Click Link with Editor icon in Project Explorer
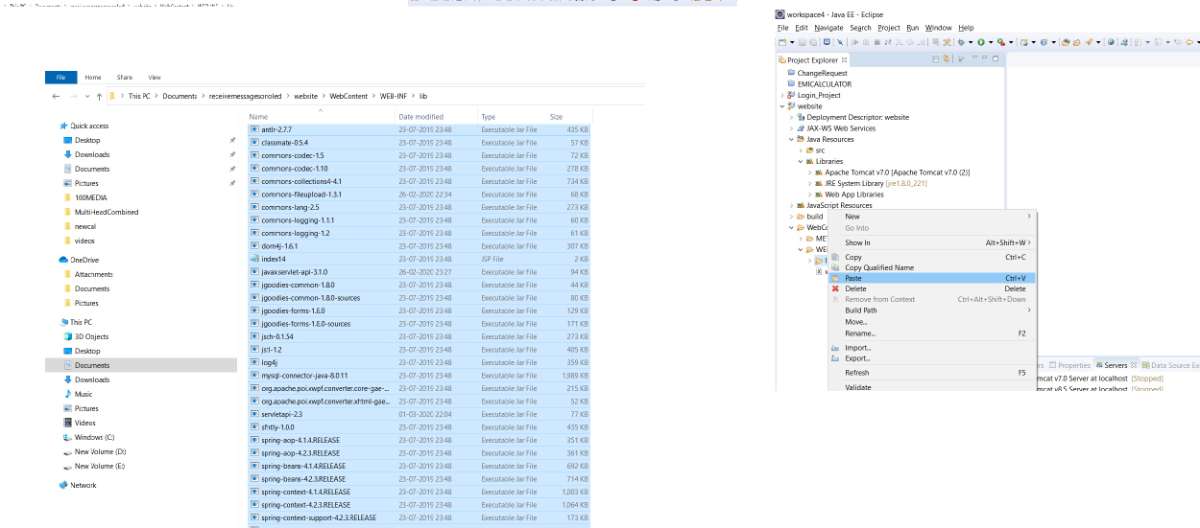This screenshot has width=1200, height=528. coord(948,60)
